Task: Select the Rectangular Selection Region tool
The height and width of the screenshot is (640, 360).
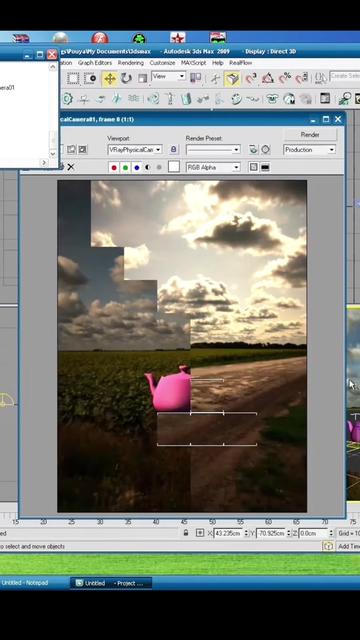Action: coord(73,78)
